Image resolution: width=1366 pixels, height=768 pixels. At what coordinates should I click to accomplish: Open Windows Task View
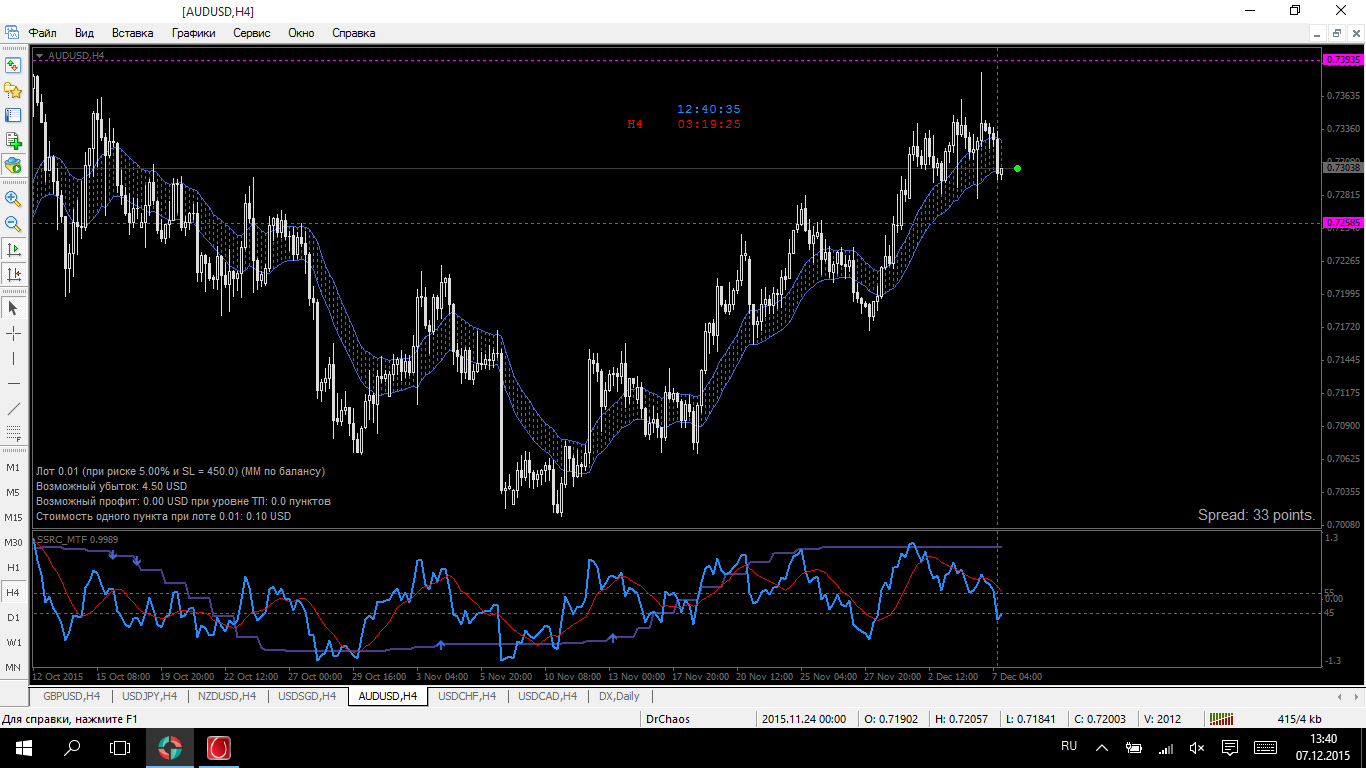click(120, 747)
